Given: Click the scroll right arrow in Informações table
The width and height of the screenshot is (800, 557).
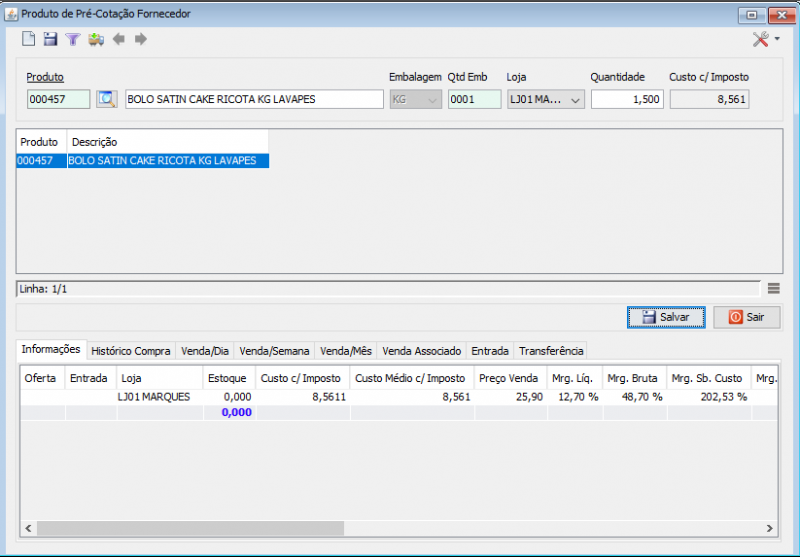Looking at the screenshot, I should point(770,528).
